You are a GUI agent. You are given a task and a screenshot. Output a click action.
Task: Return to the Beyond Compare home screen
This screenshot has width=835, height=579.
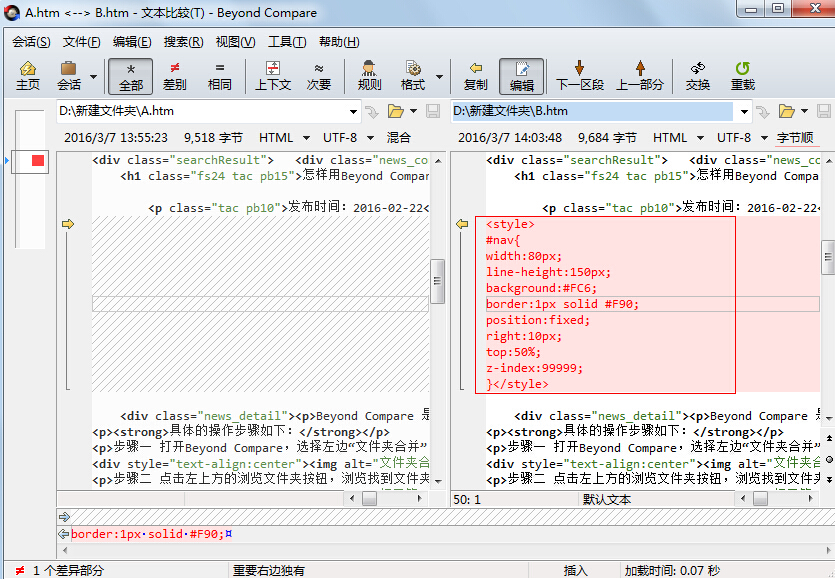point(27,75)
